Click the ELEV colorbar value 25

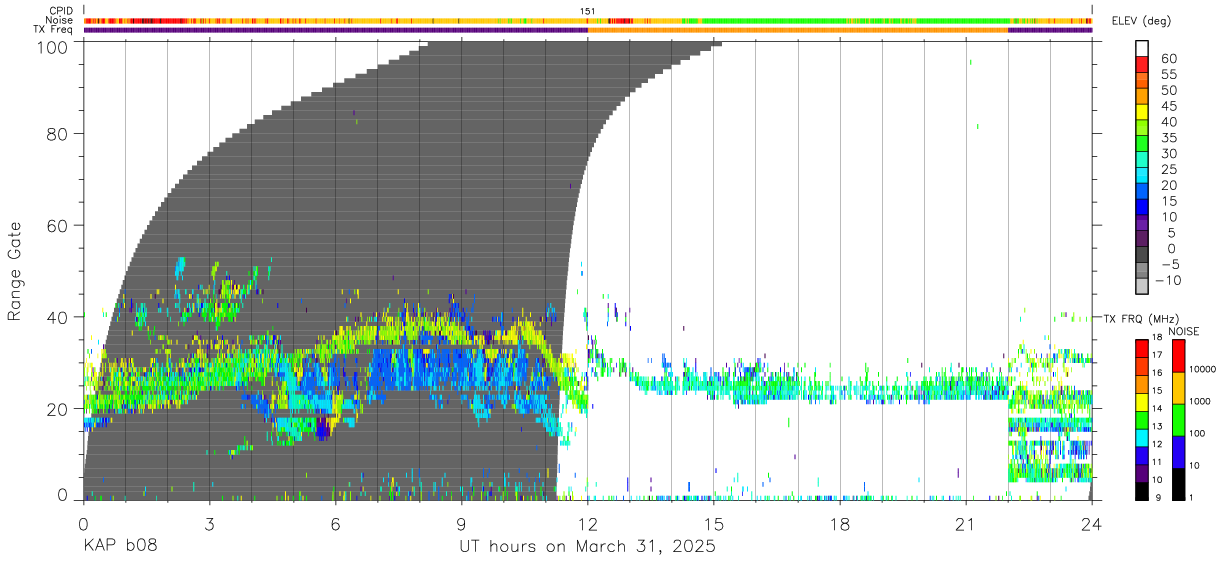pos(1167,170)
